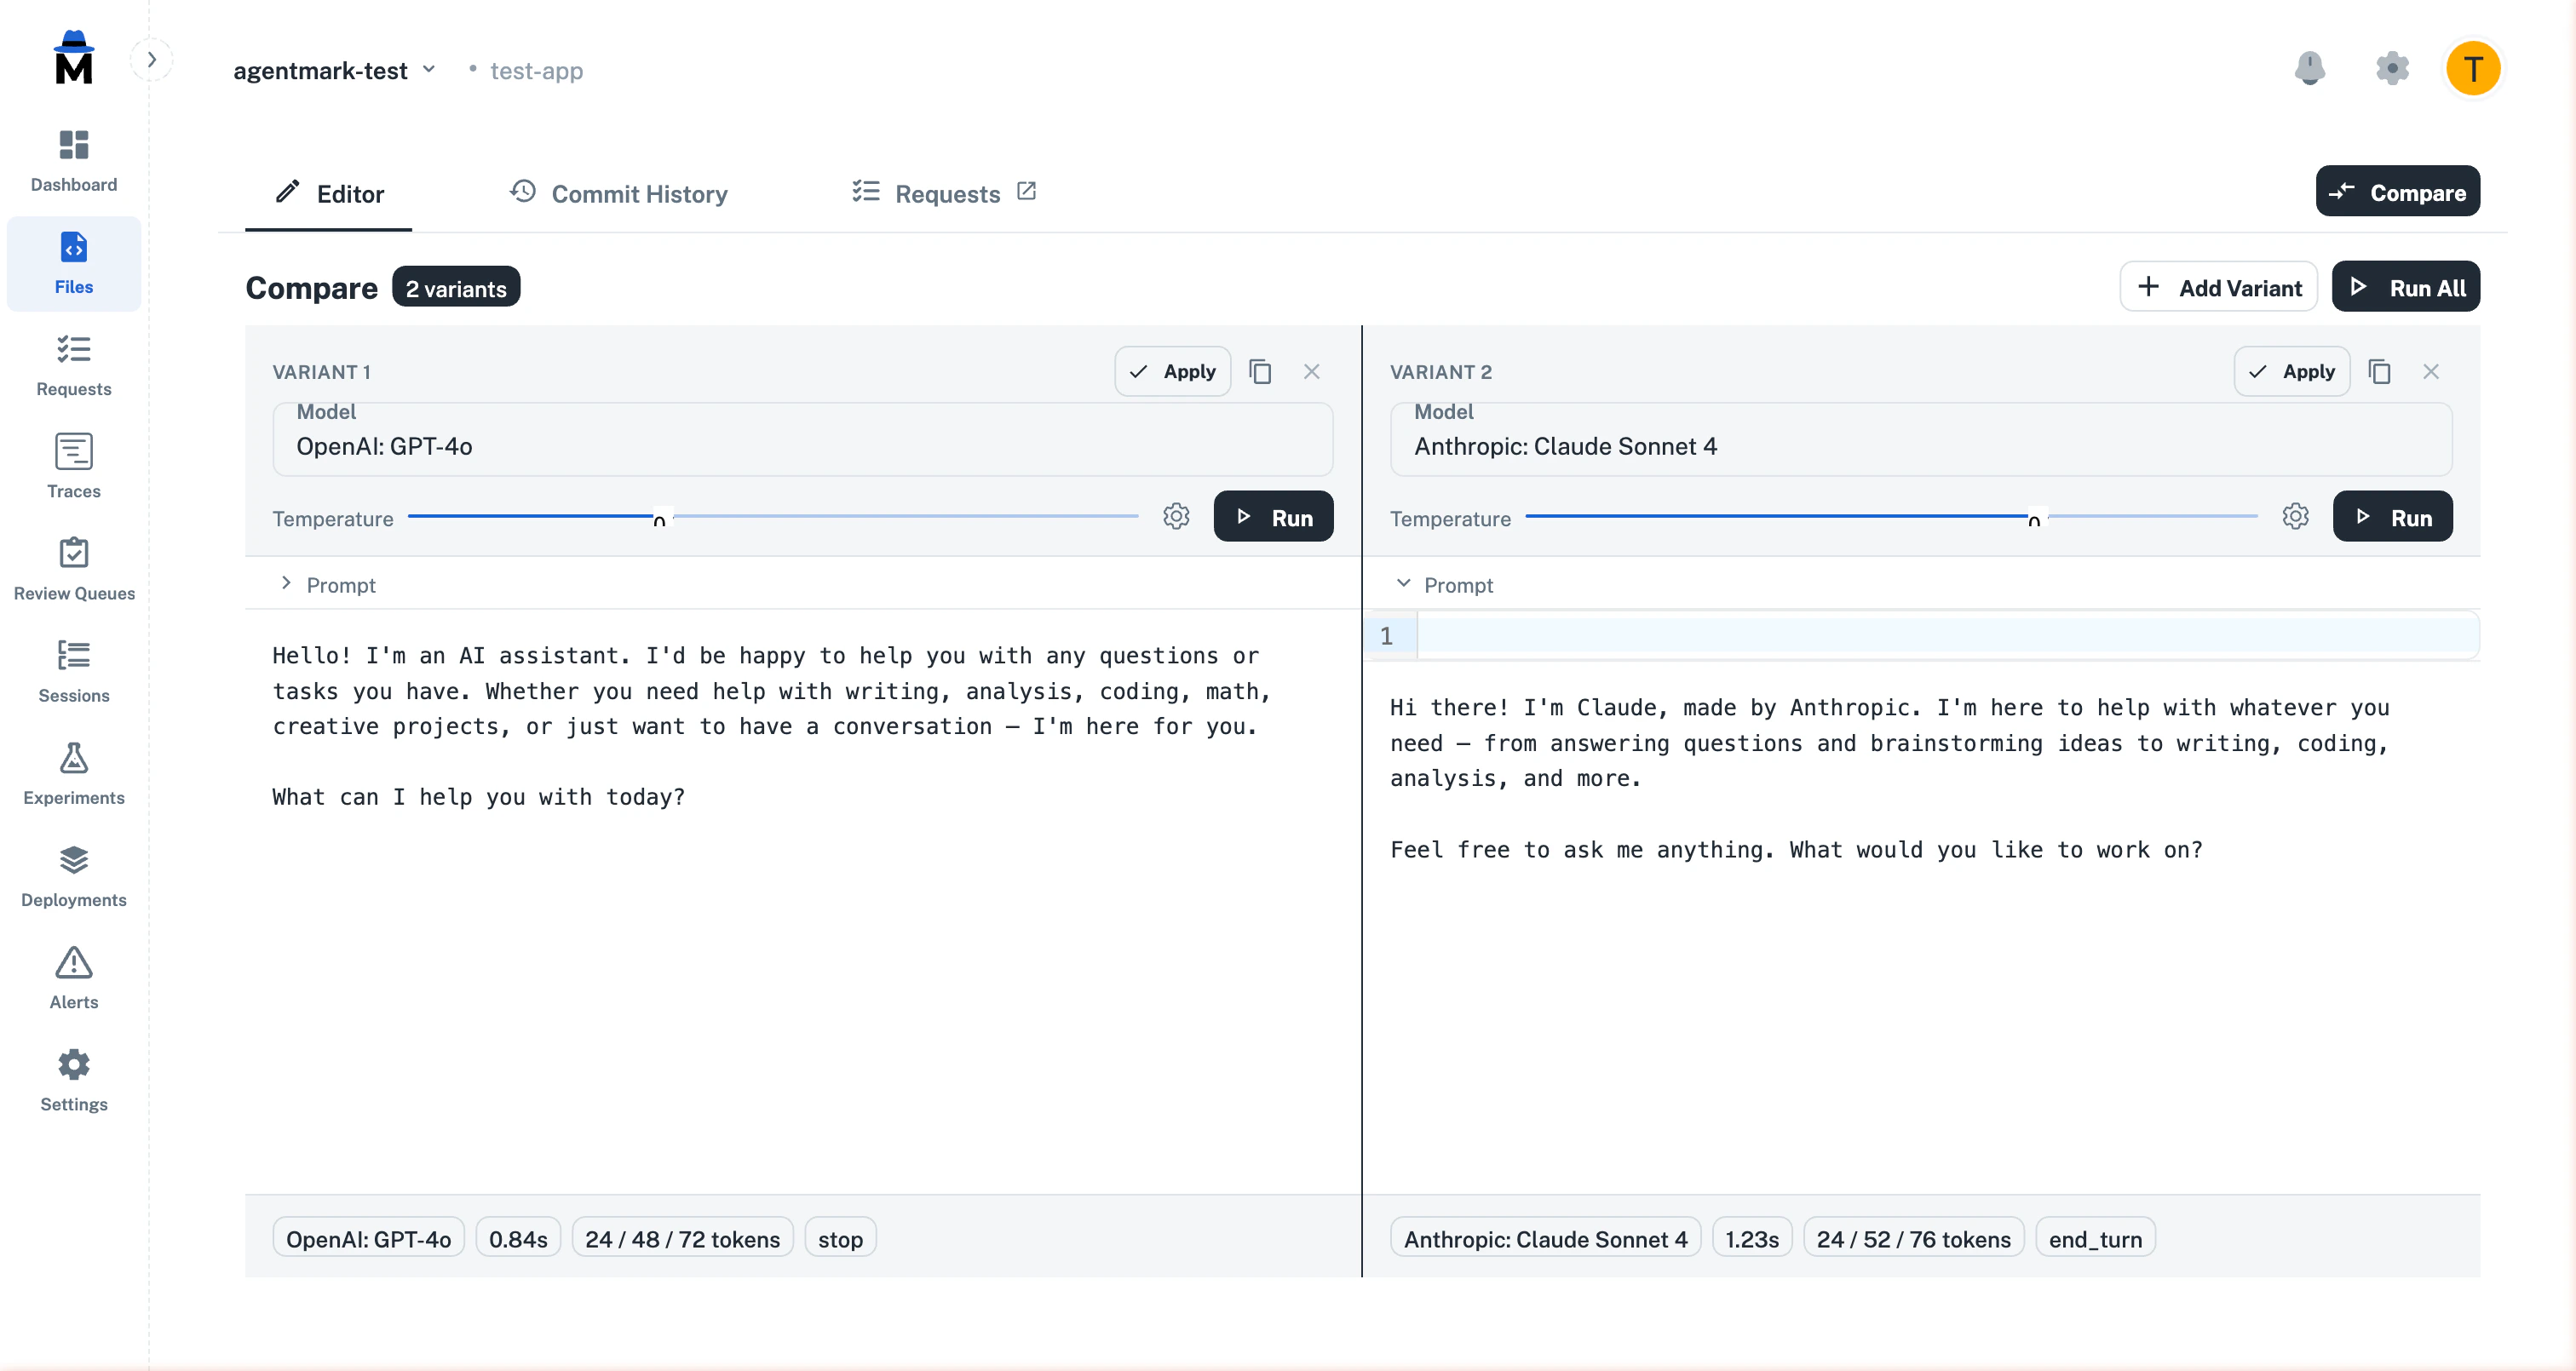The image size is (2576, 1371).
Task: Expand the Prompt section in Variant 1
Action: click(x=287, y=584)
